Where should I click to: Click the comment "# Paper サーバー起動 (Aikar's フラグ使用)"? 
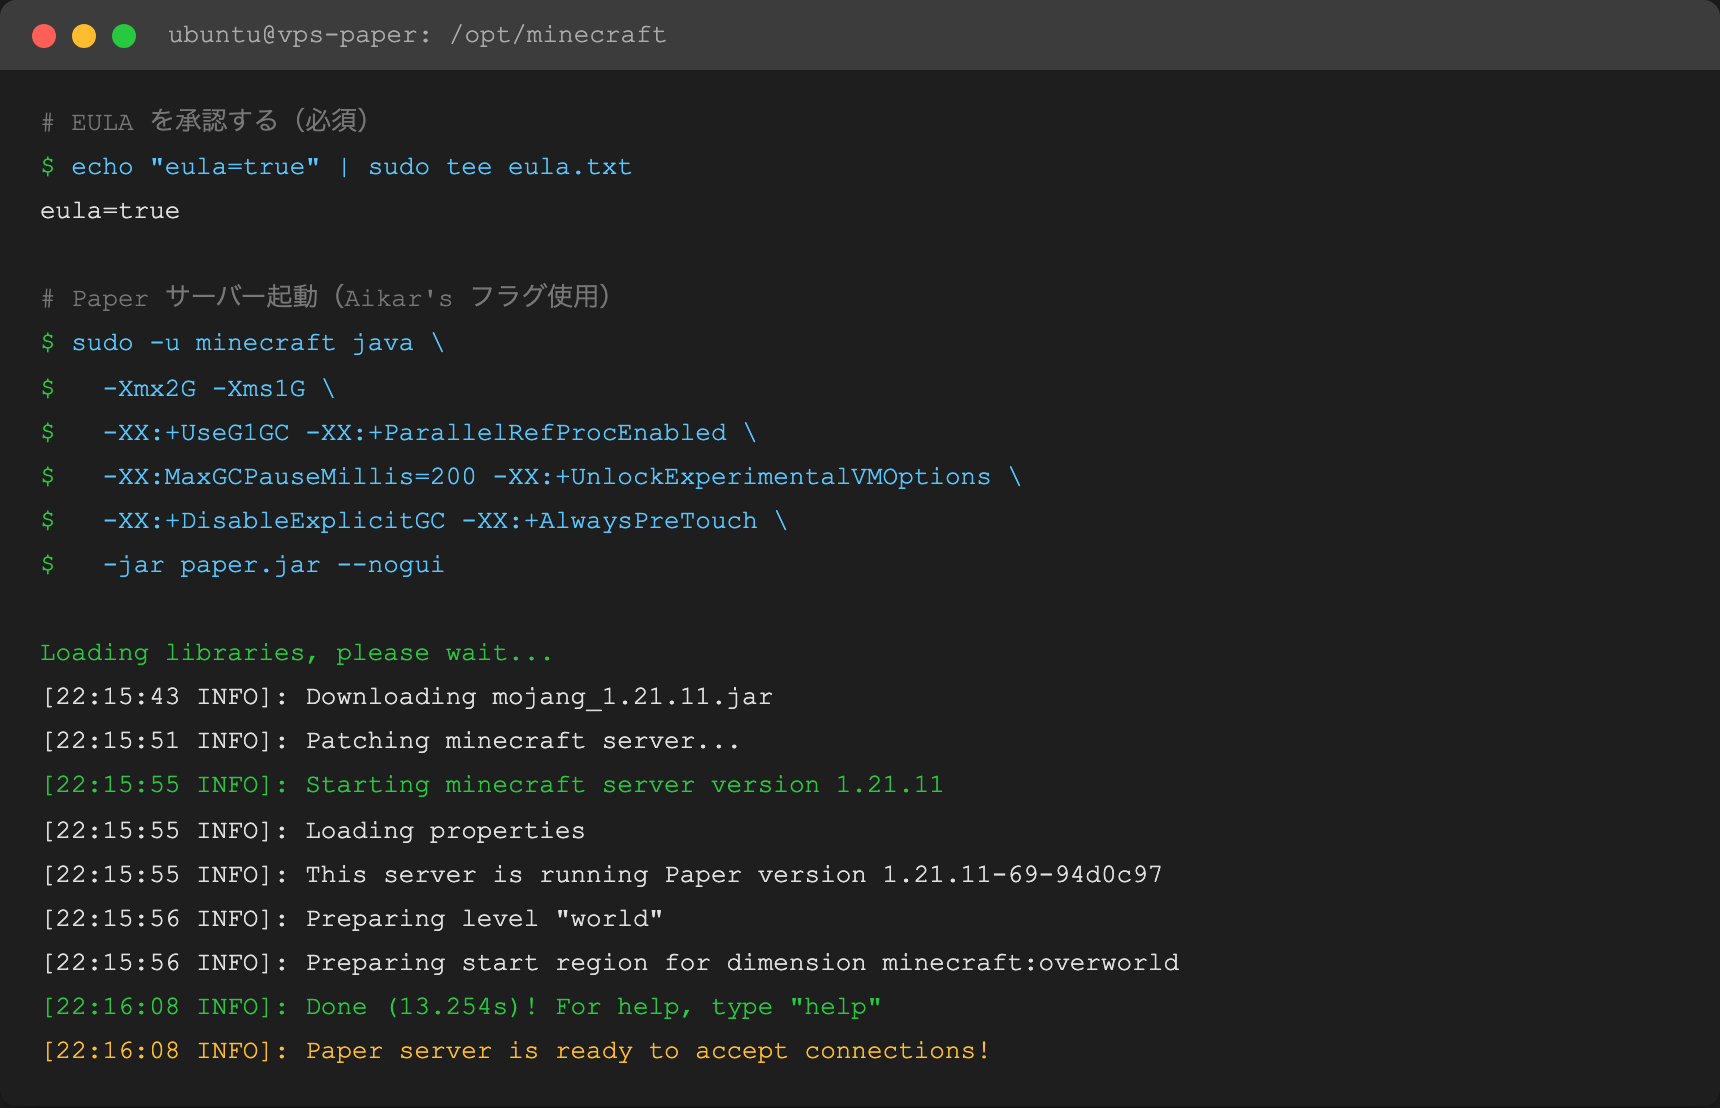click(x=326, y=298)
